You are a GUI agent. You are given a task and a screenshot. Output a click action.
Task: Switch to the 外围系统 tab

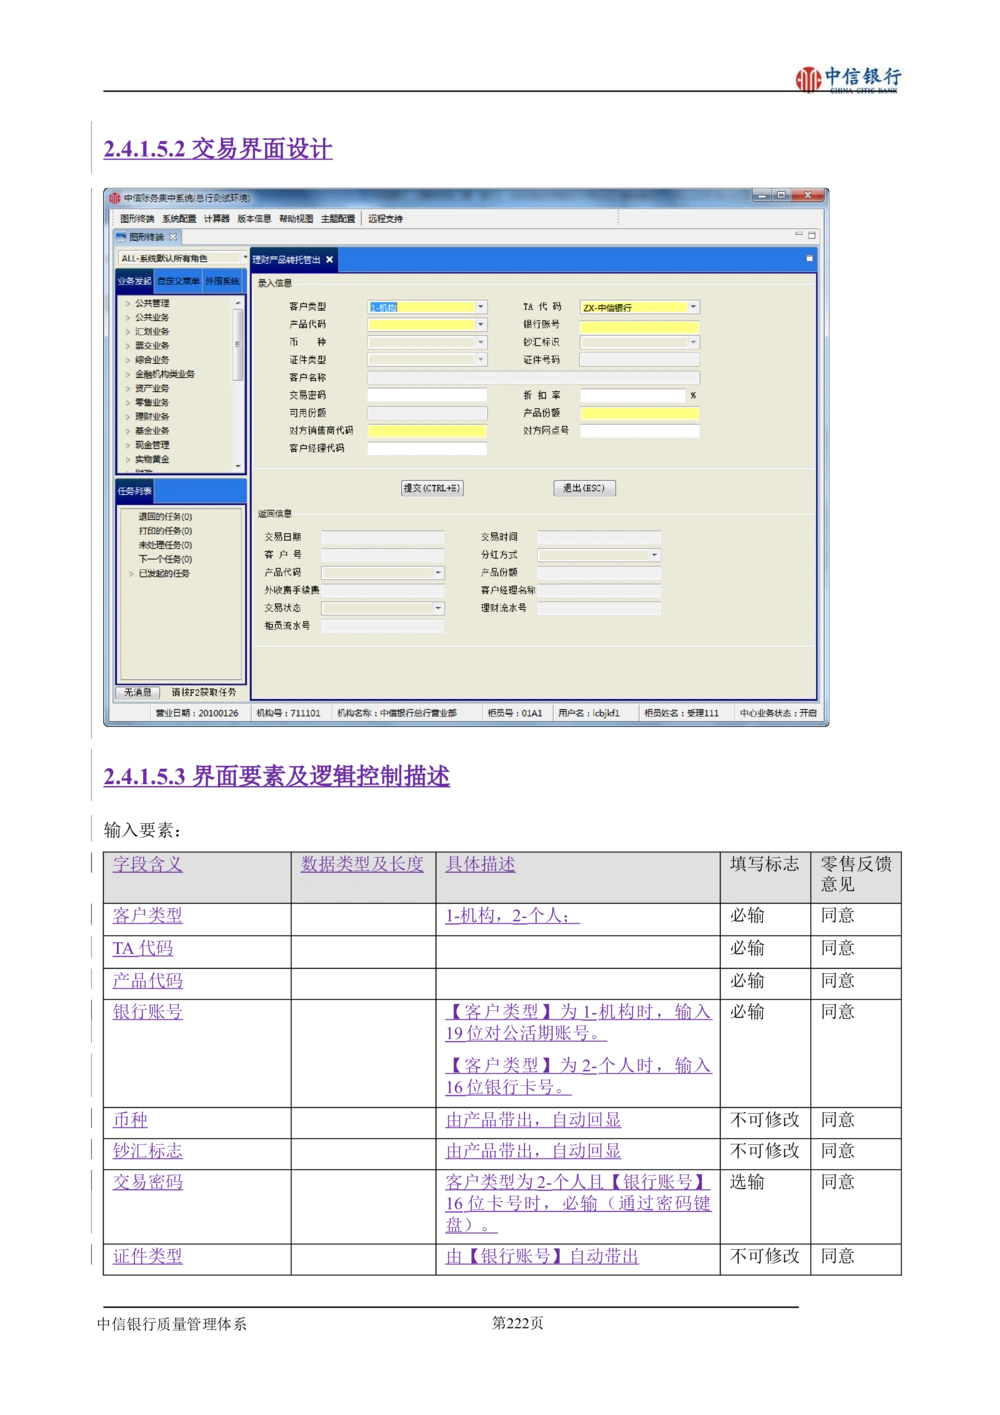coord(222,281)
